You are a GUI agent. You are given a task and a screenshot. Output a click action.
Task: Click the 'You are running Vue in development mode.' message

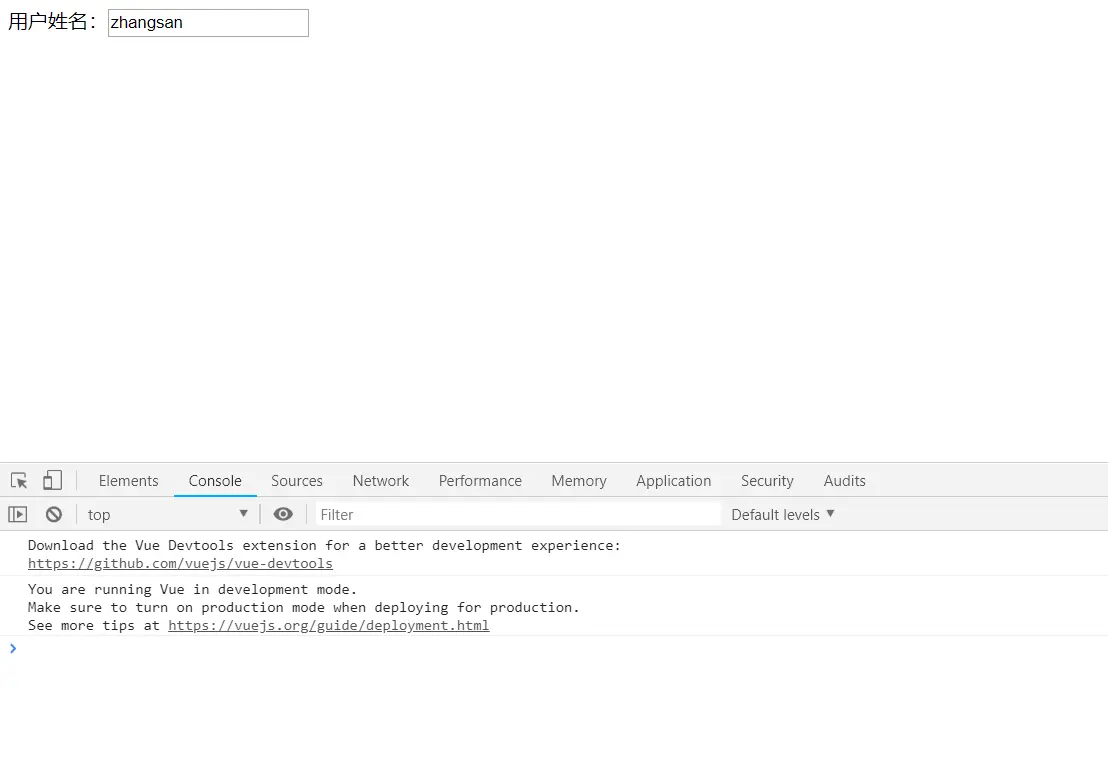click(192, 589)
